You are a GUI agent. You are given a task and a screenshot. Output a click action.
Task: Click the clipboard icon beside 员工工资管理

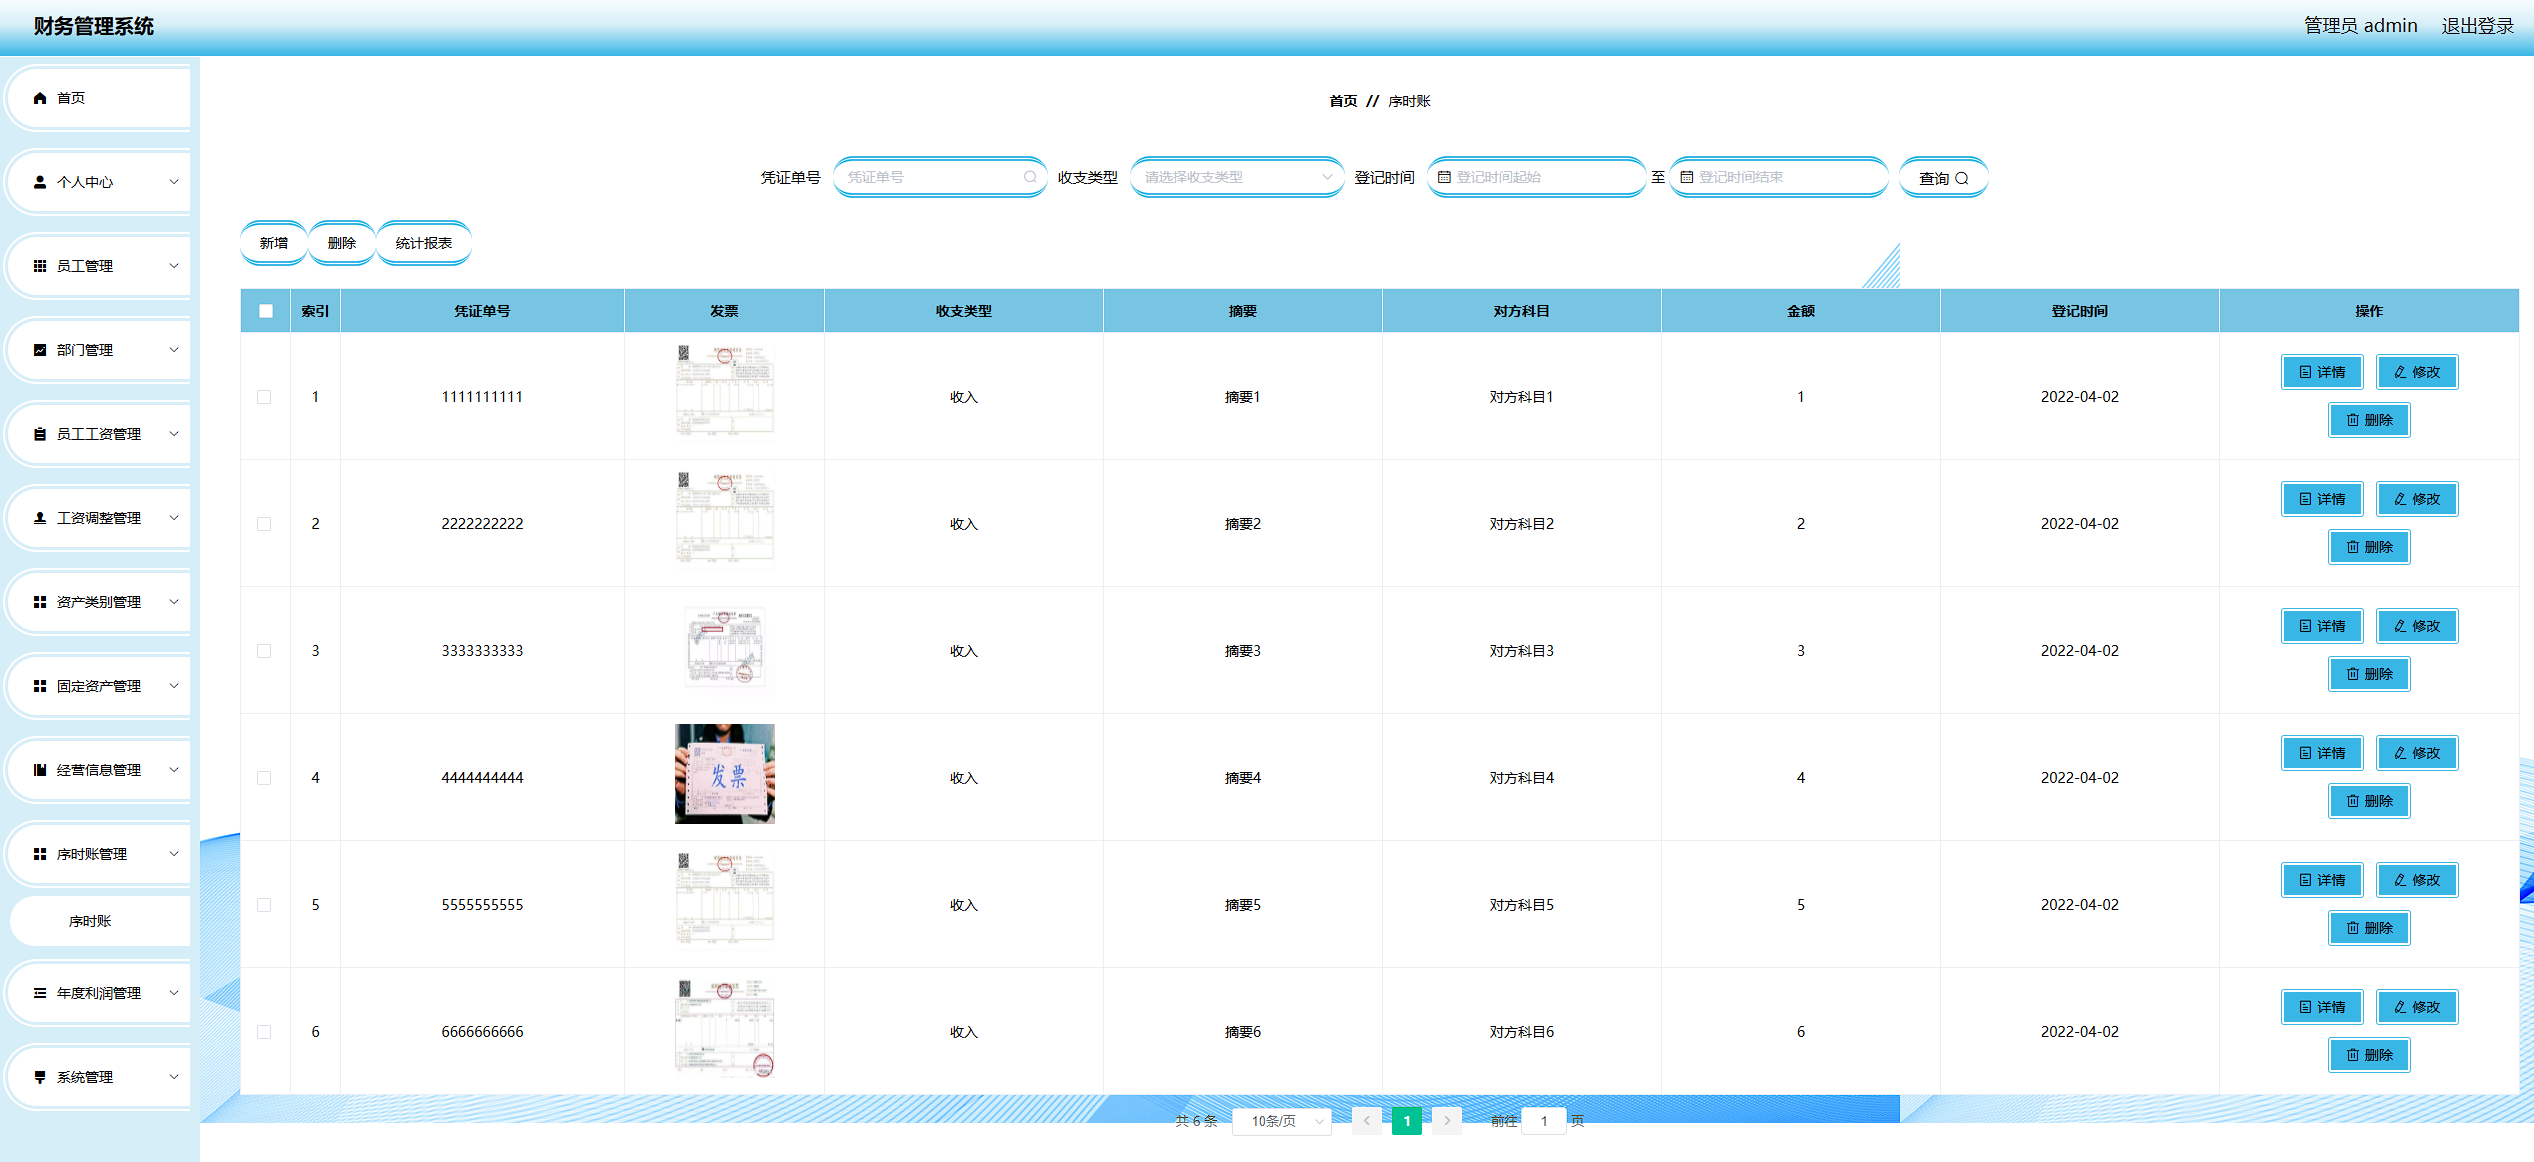click(40, 434)
